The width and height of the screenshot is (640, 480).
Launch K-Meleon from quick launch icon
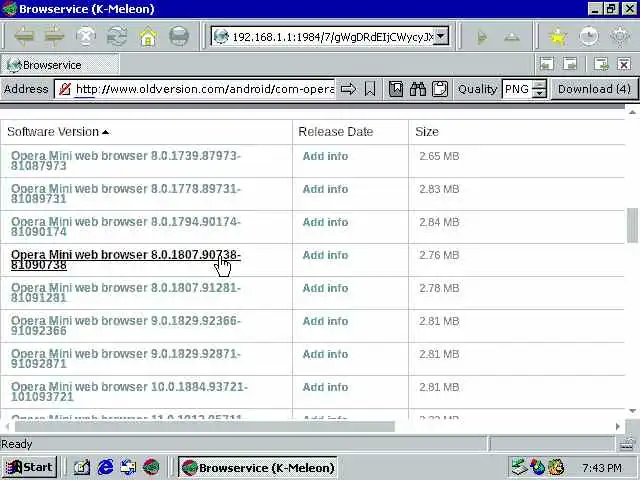pos(151,467)
